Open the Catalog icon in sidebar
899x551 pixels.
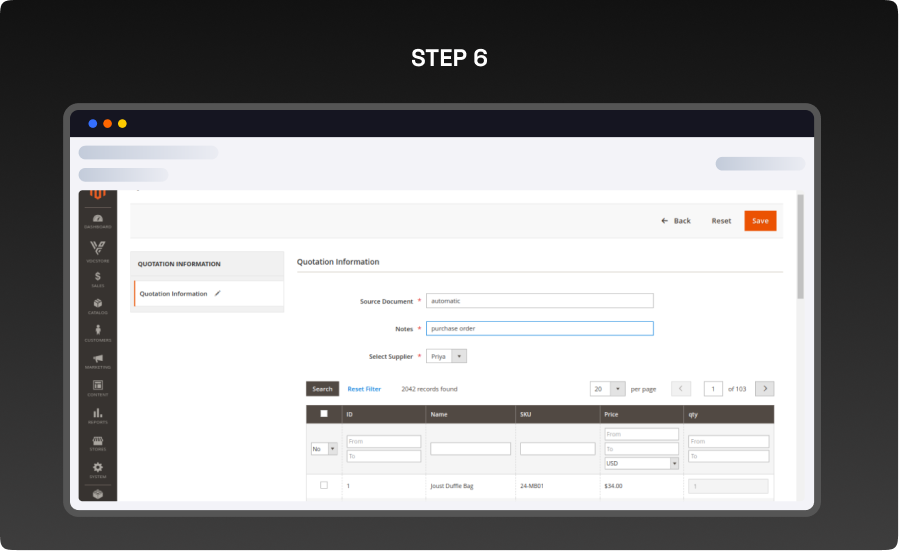98,305
